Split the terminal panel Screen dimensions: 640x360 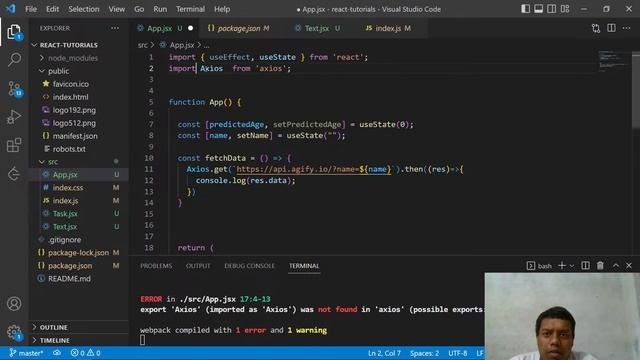click(x=585, y=266)
